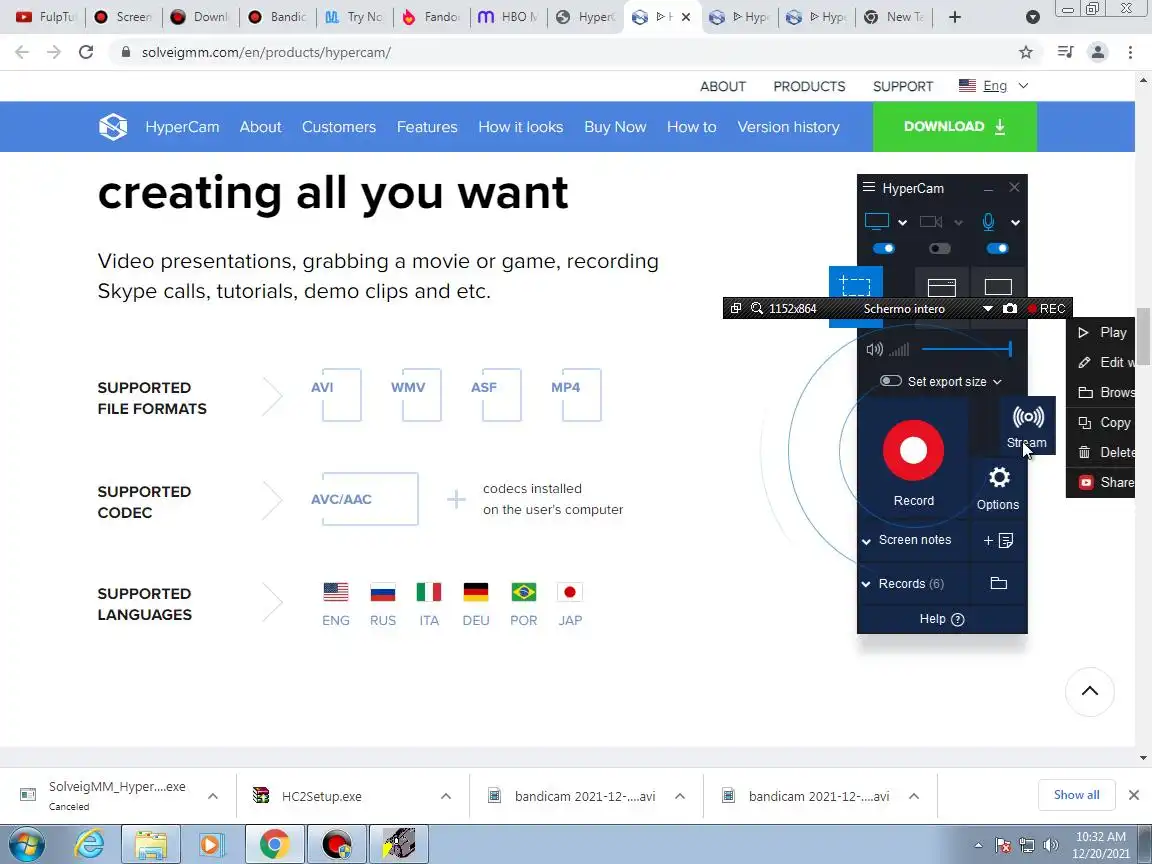The width and height of the screenshot is (1152, 864).
Task: Add a new screen note icon
Action: 998,541
